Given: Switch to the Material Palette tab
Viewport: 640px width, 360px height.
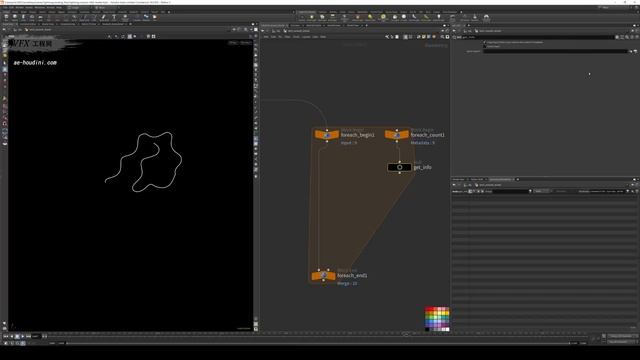Looking at the screenshot, I should 314,25.
